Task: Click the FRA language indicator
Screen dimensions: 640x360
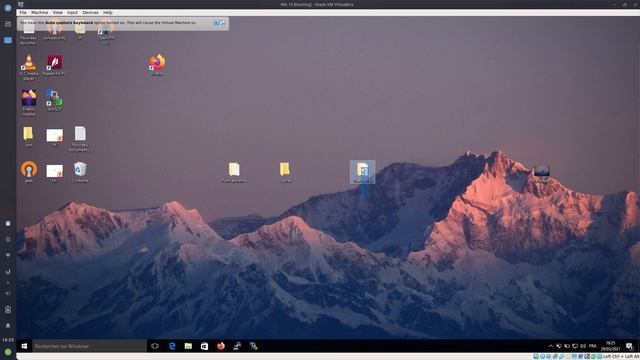Action: (x=593, y=346)
